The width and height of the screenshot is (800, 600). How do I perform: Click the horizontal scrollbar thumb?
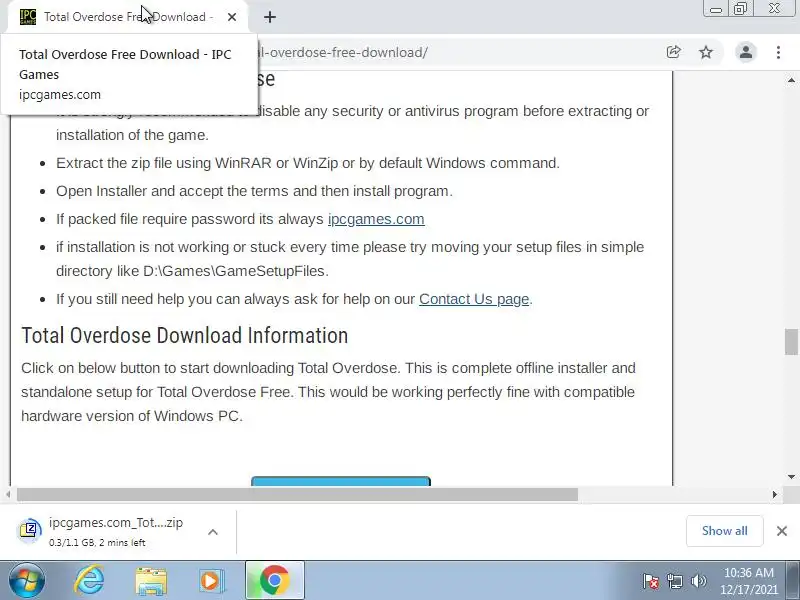click(297, 494)
